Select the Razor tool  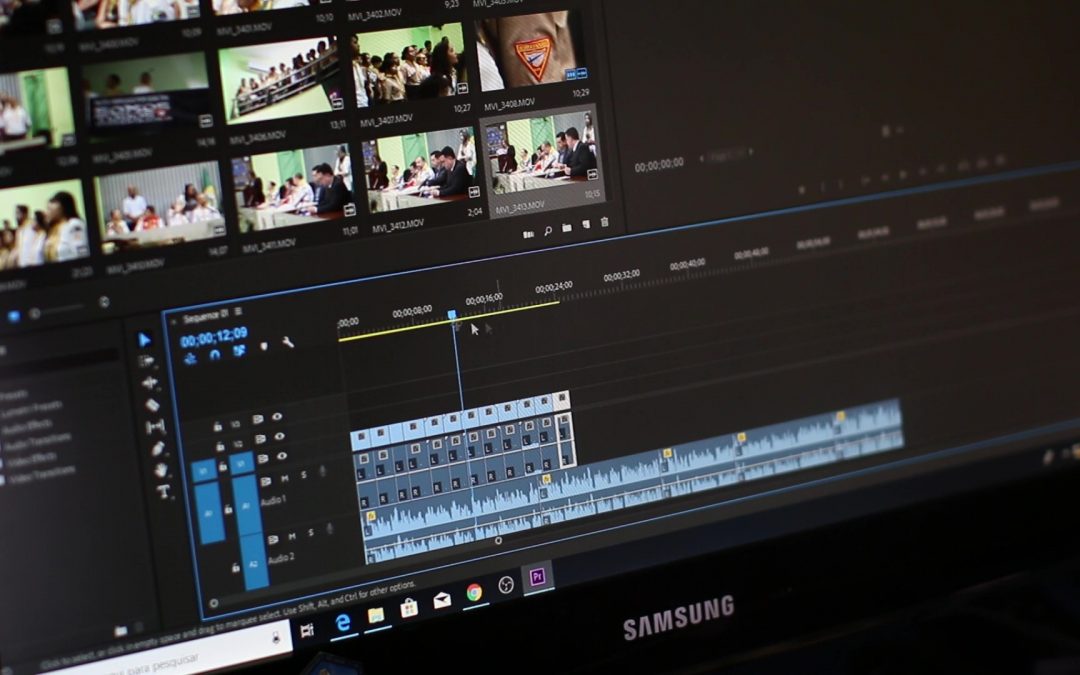coord(152,405)
